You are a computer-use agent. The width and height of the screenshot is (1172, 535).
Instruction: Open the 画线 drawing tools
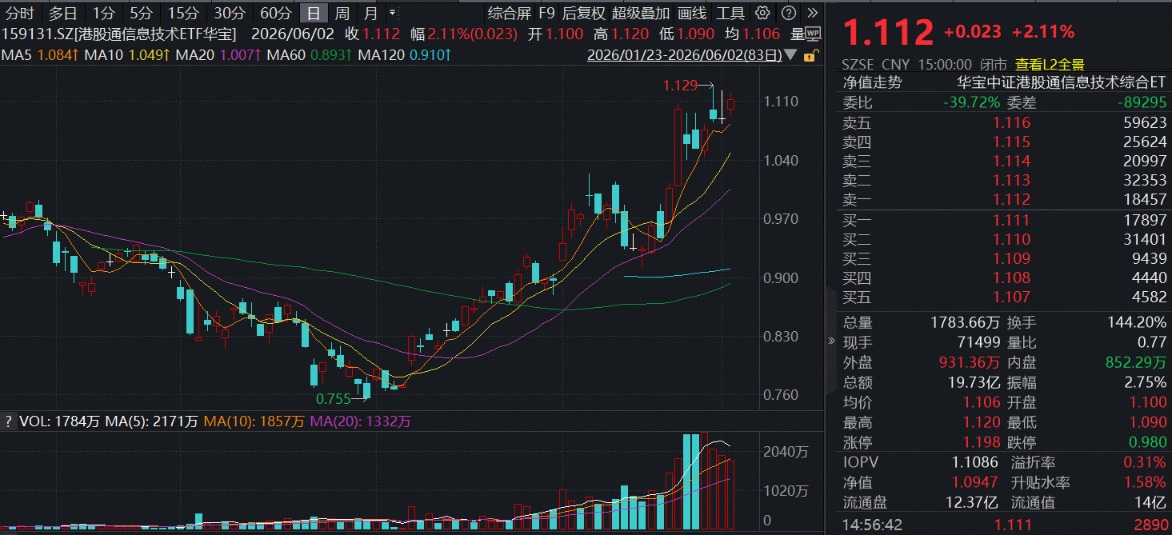[692, 13]
